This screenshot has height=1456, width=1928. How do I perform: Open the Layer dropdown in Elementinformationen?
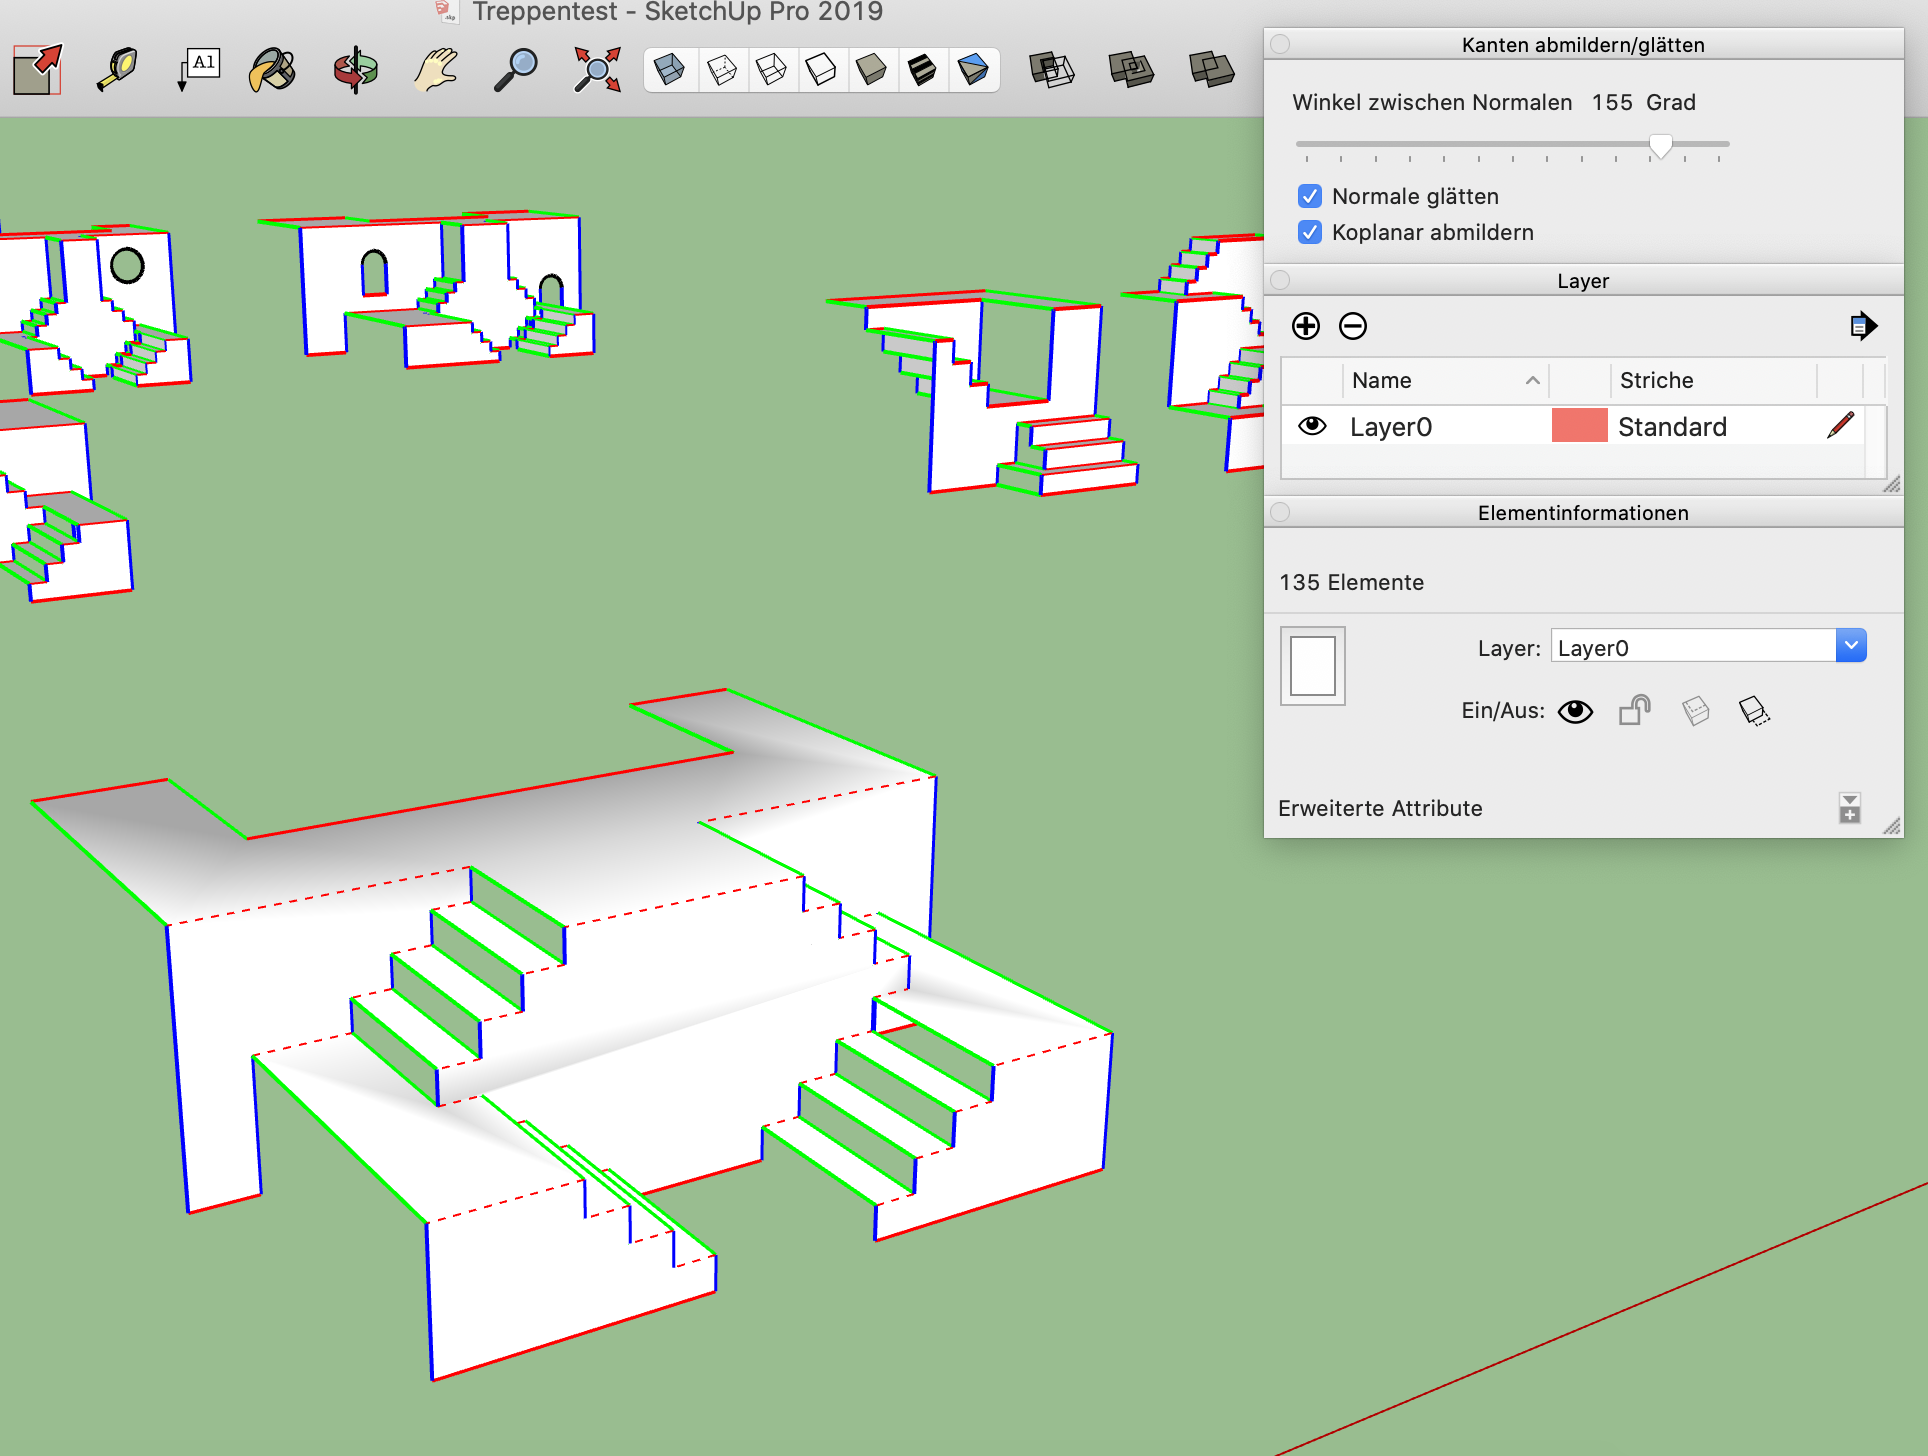click(x=1850, y=646)
